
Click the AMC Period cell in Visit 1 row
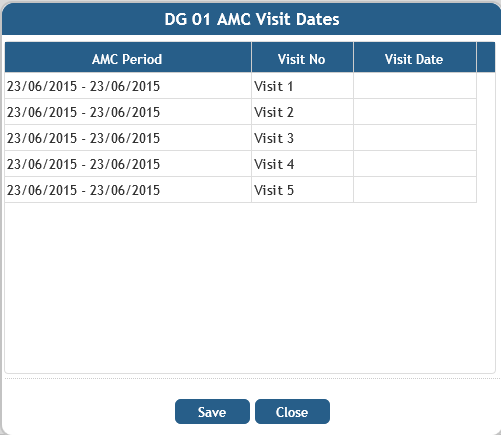[x=128, y=86]
